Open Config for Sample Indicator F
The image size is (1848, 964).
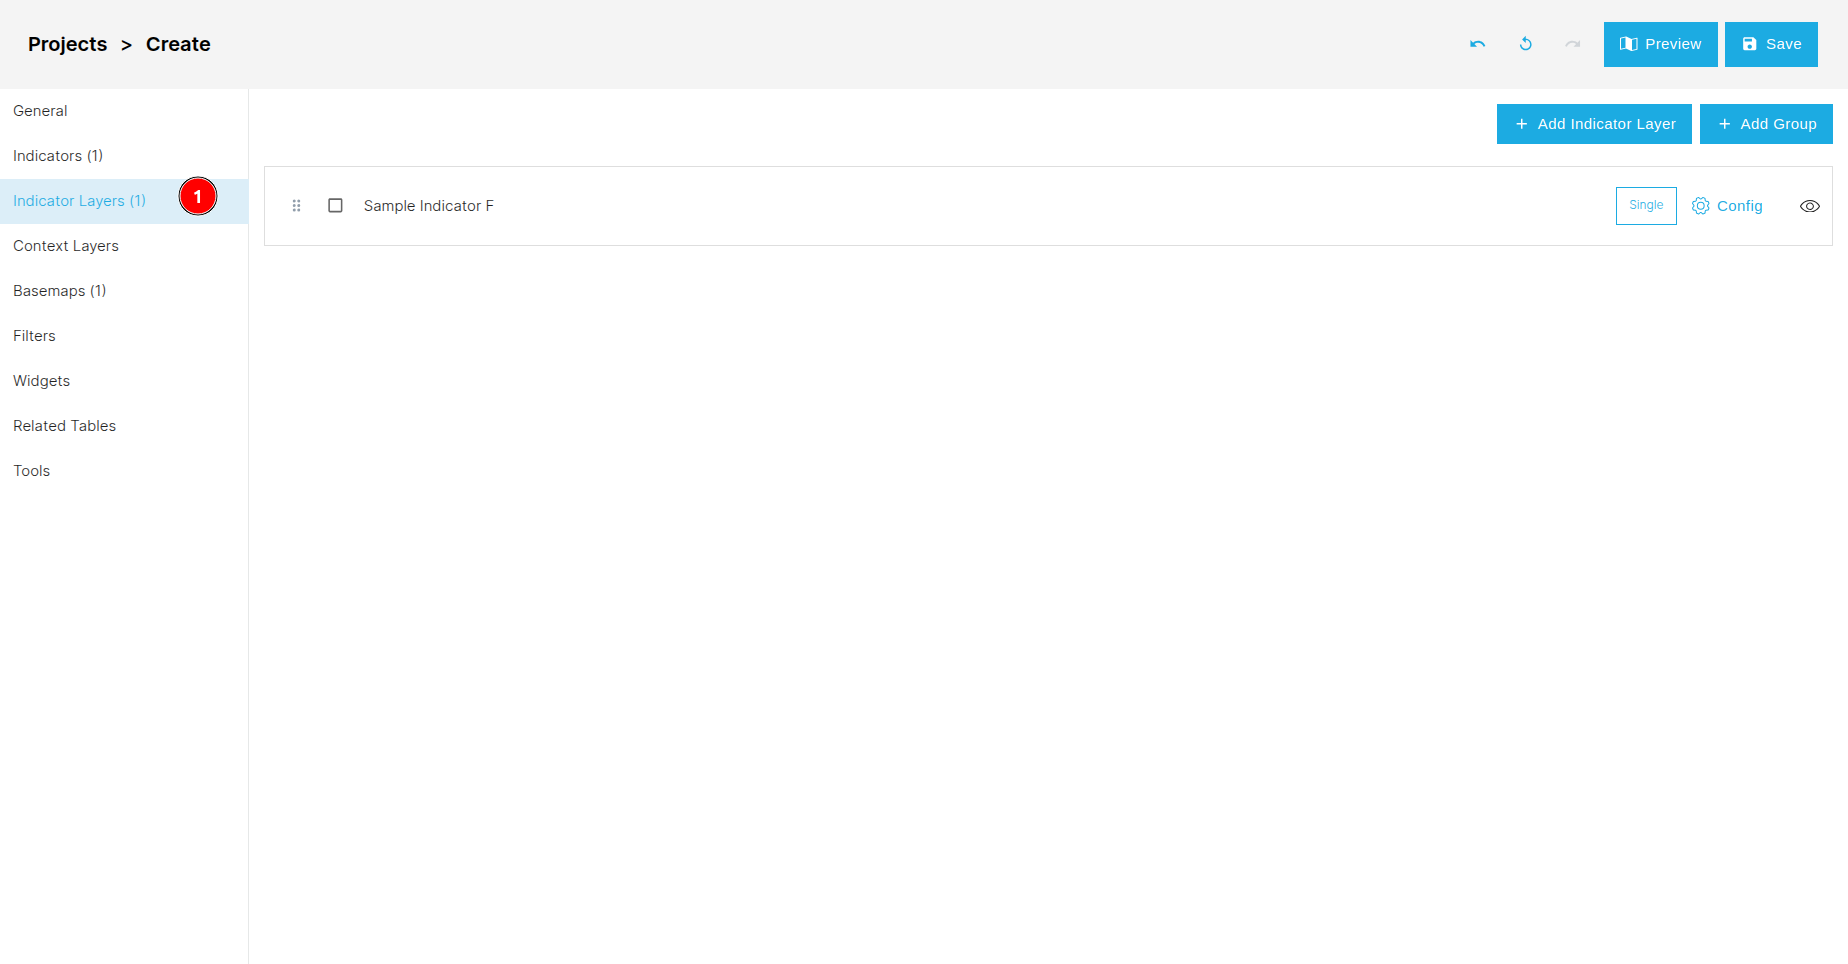(x=1727, y=206)
